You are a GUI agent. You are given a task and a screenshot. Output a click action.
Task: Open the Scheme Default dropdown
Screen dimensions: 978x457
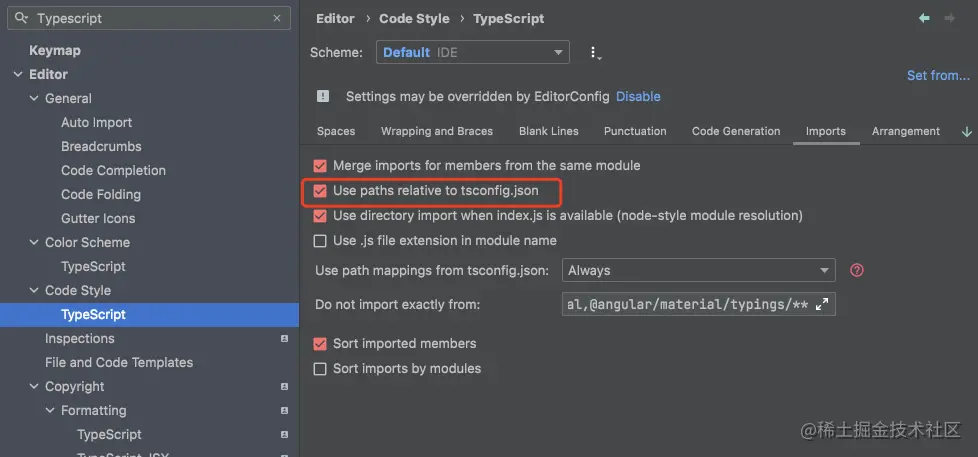click(472, 52)
